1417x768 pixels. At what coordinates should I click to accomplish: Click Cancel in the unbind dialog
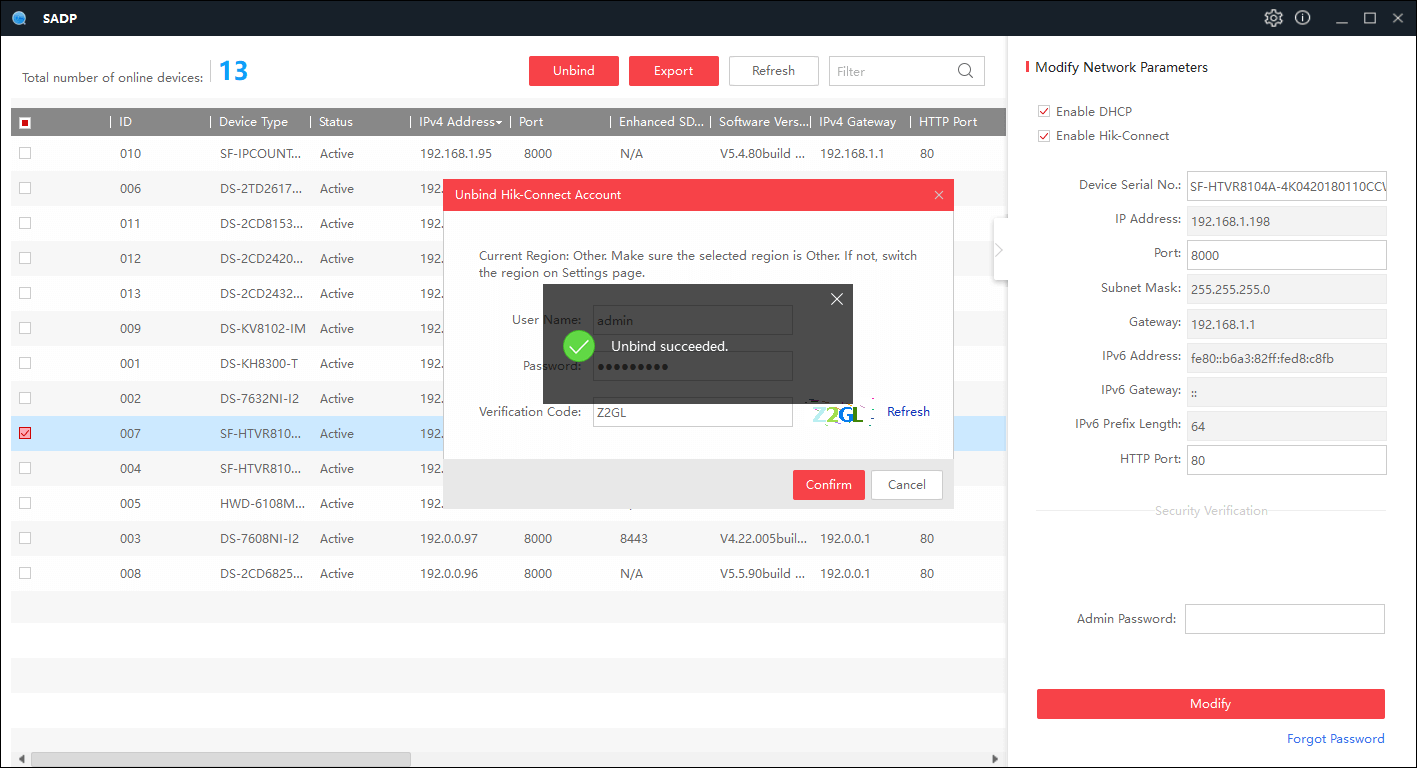(x=907, y=485)
